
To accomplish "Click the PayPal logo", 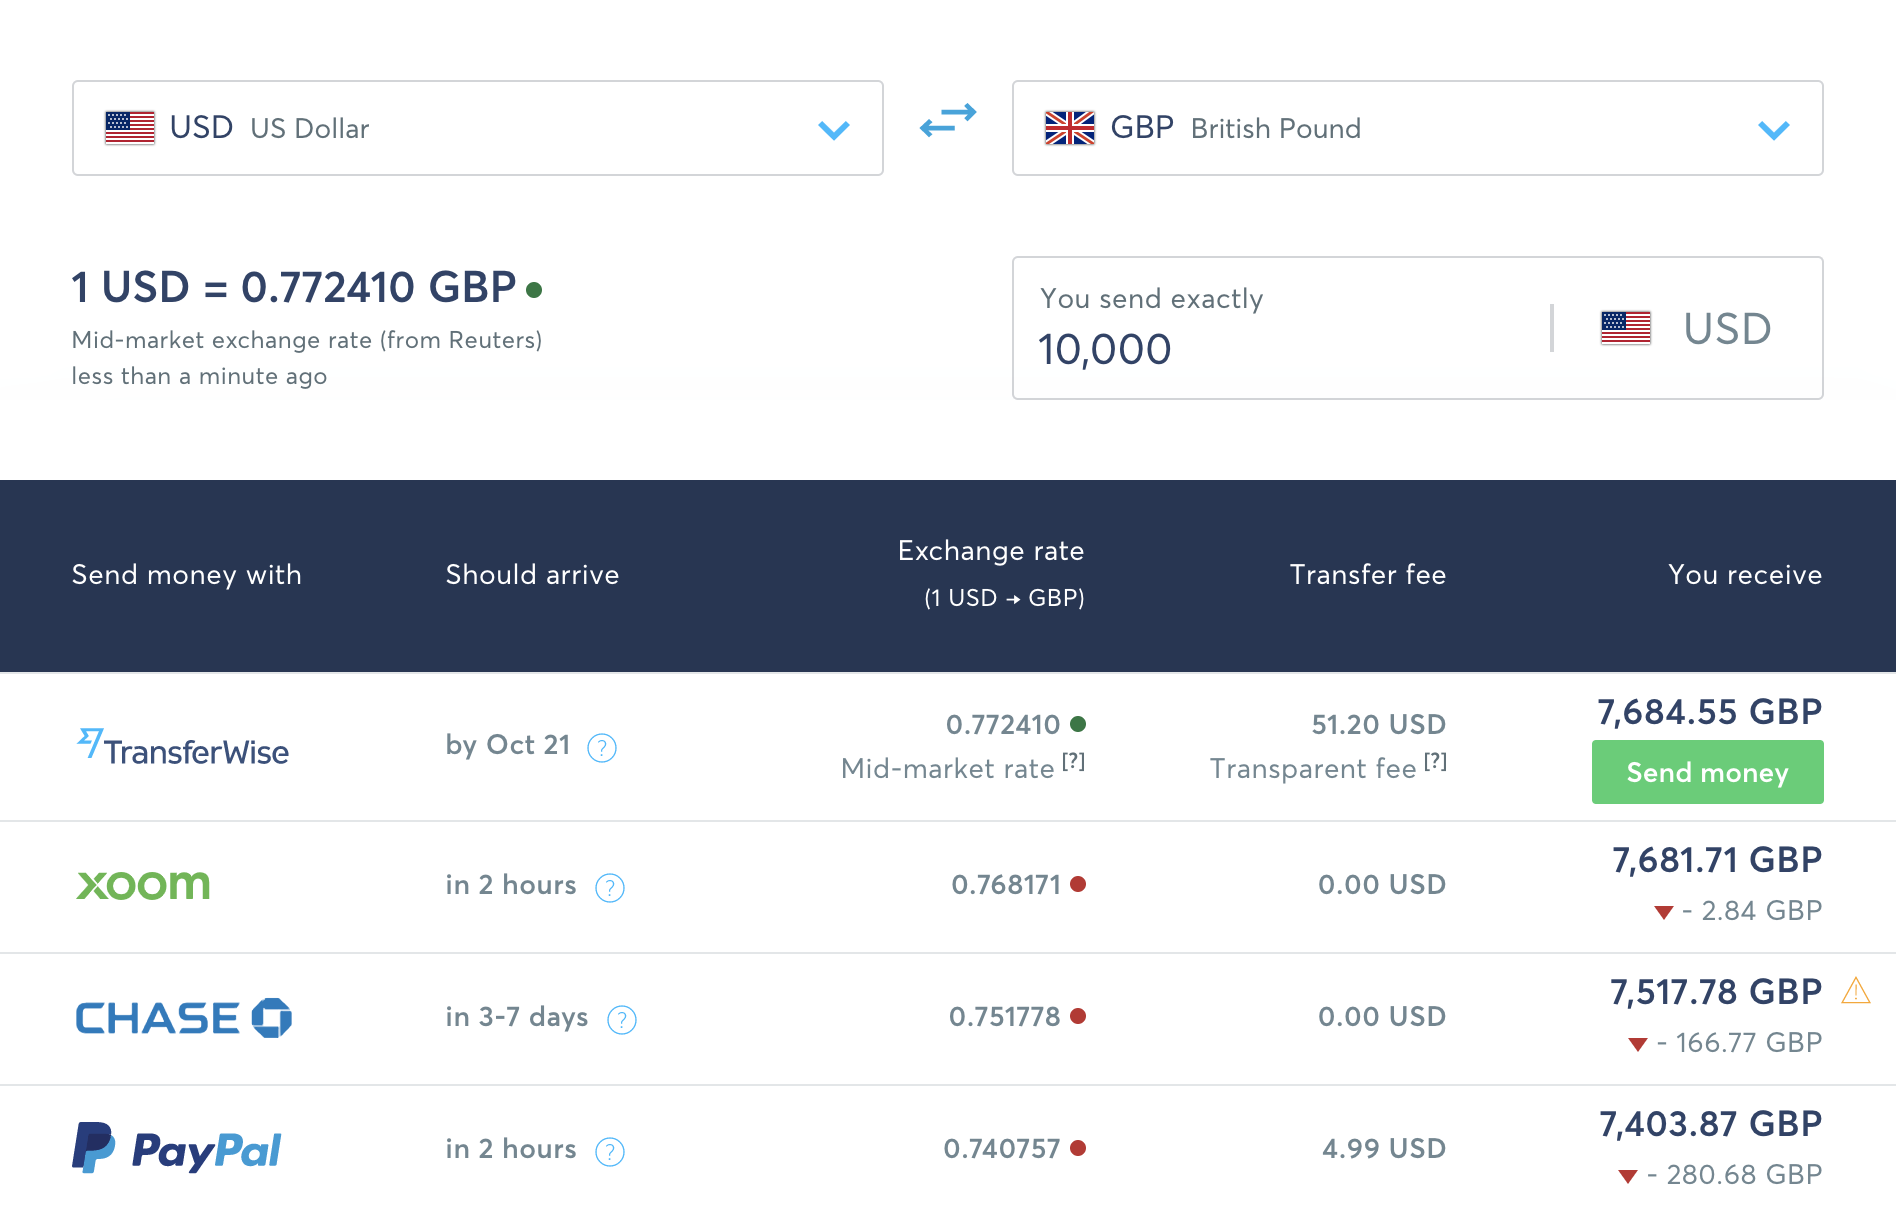I will [177, 1149].
